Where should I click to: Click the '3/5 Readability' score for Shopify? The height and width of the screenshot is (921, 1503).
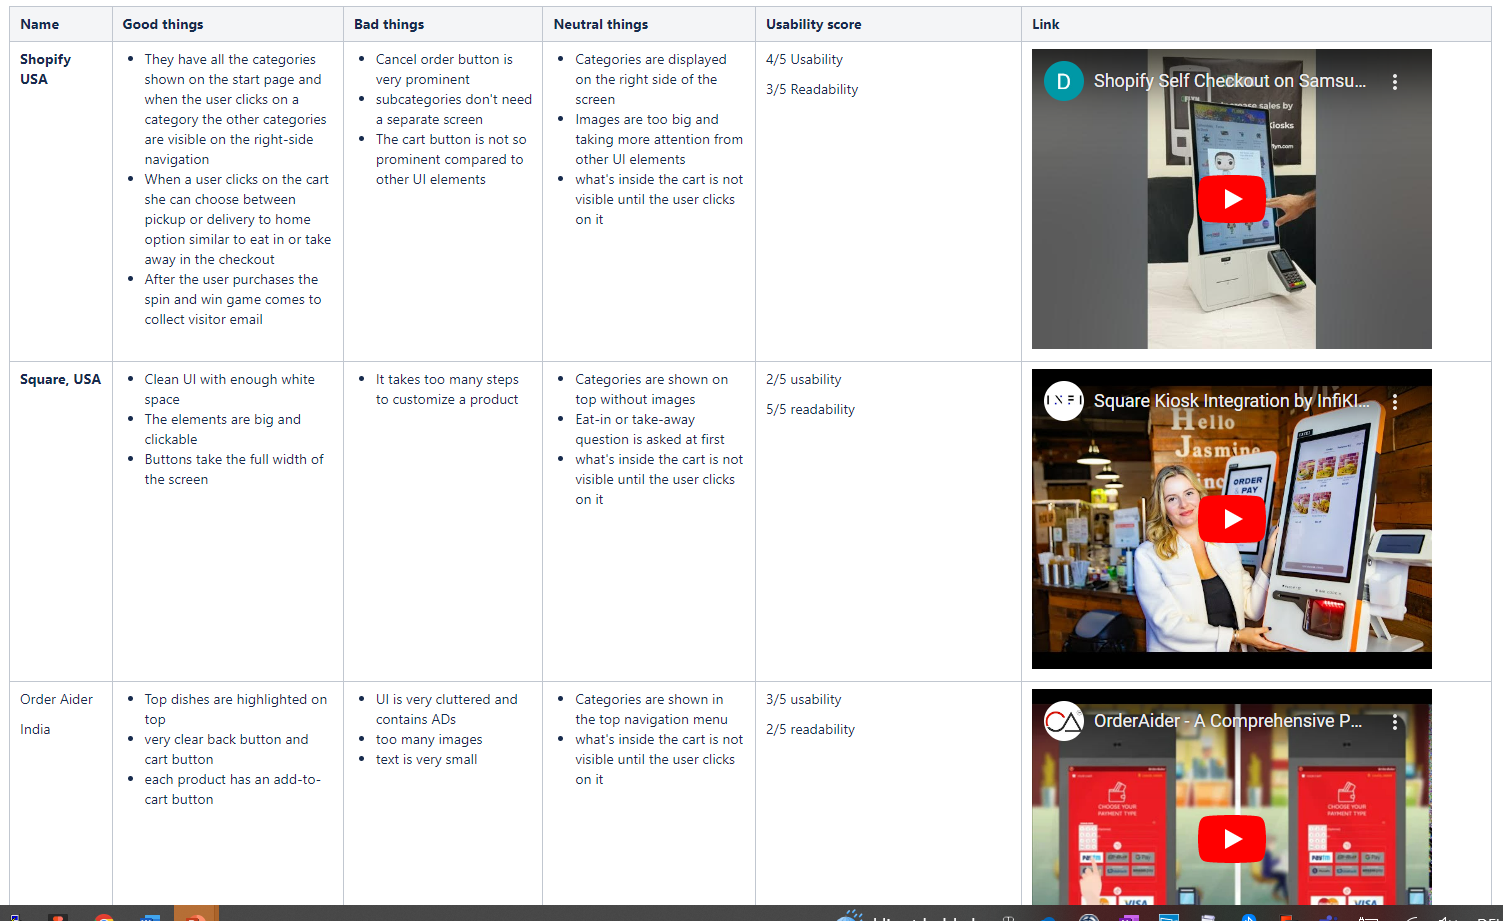point(812,89)
